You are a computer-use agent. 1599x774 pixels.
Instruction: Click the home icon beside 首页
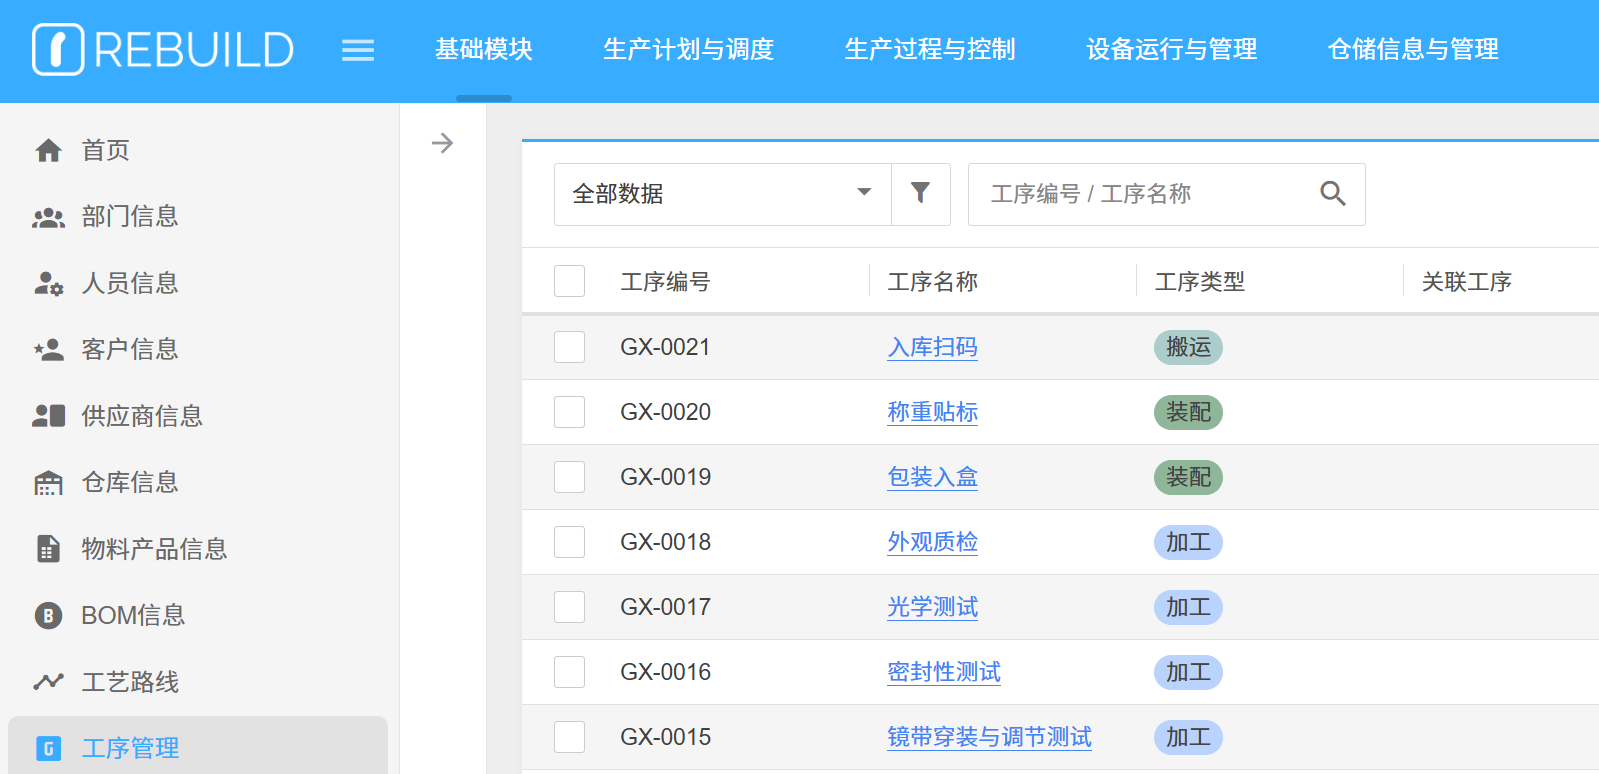[x=48, y=151]
